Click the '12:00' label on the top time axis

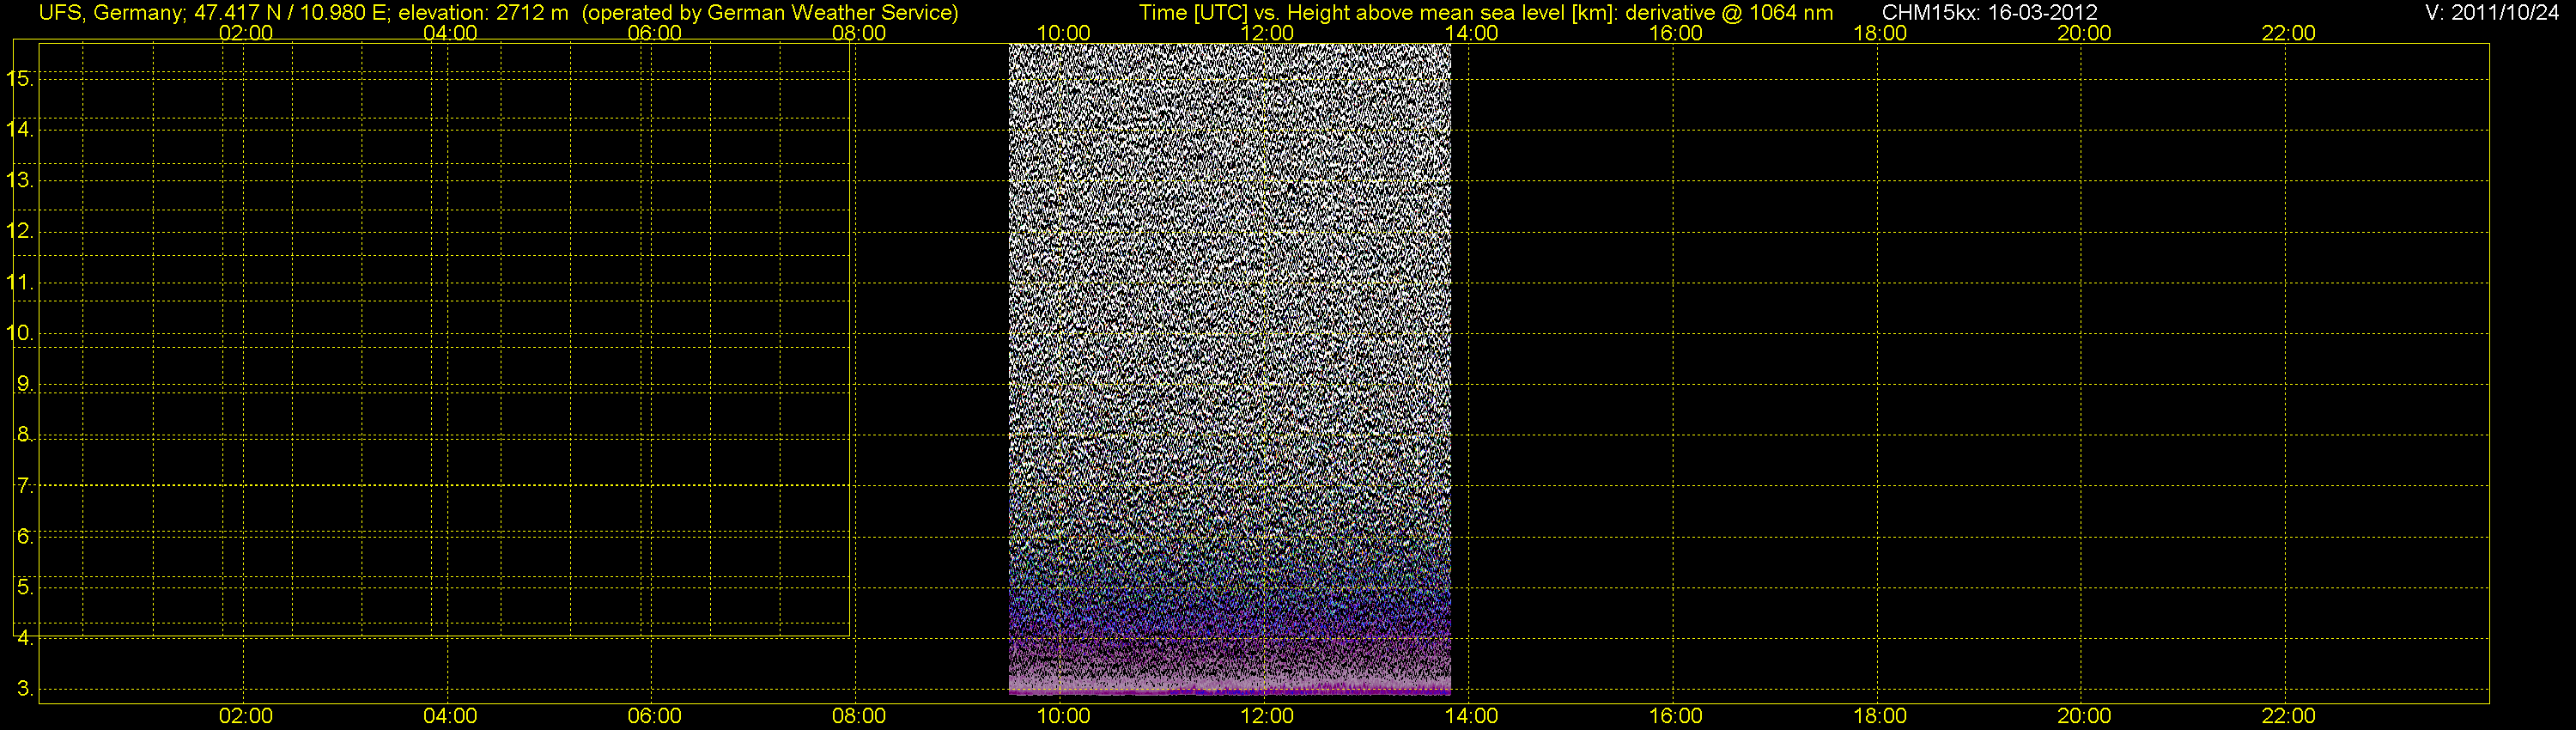[1267, 33]
